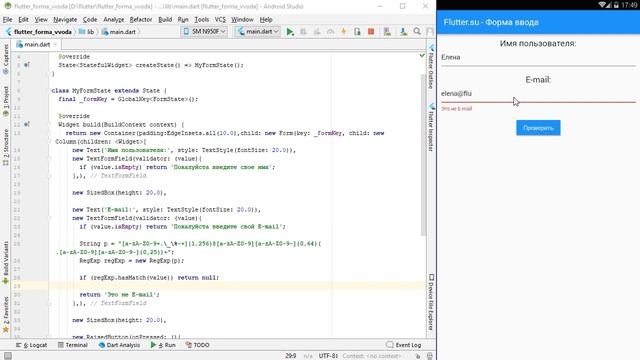This screenshot has width=640, height=360.
Task: Click the E-mail field containing elena@flu
Action: pyautogui.click(x=538, y=94)
